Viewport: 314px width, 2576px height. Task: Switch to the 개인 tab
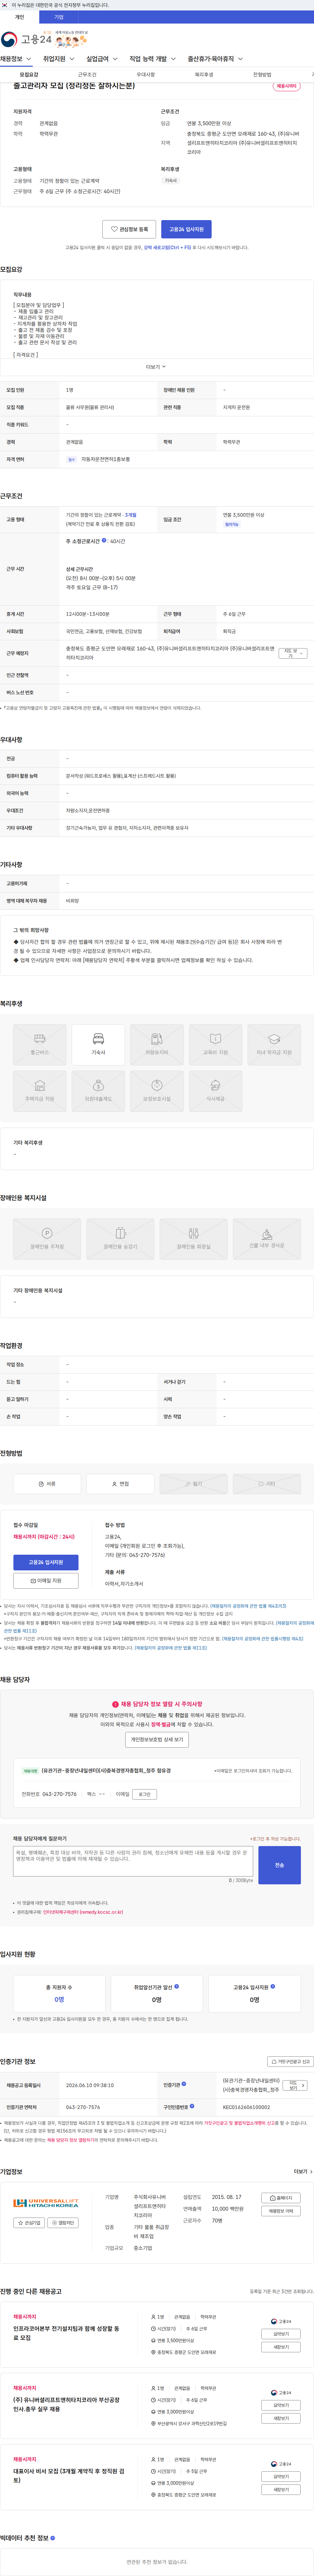pos(20,17)
